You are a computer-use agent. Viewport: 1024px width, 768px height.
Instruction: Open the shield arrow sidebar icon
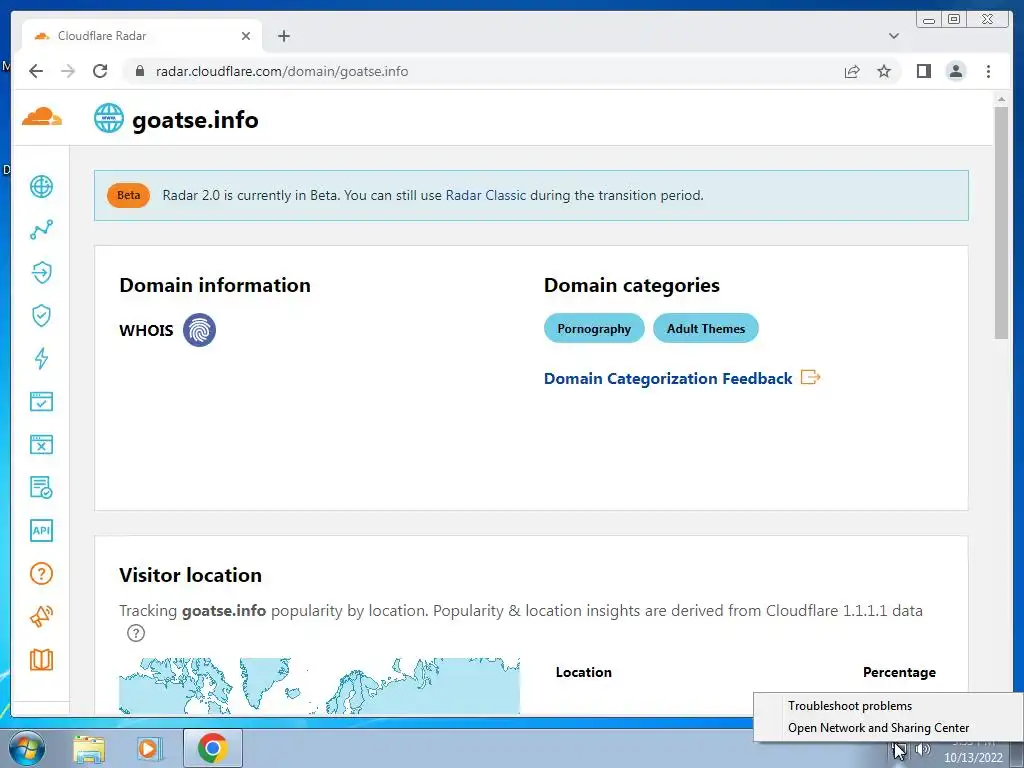[41, 272]
